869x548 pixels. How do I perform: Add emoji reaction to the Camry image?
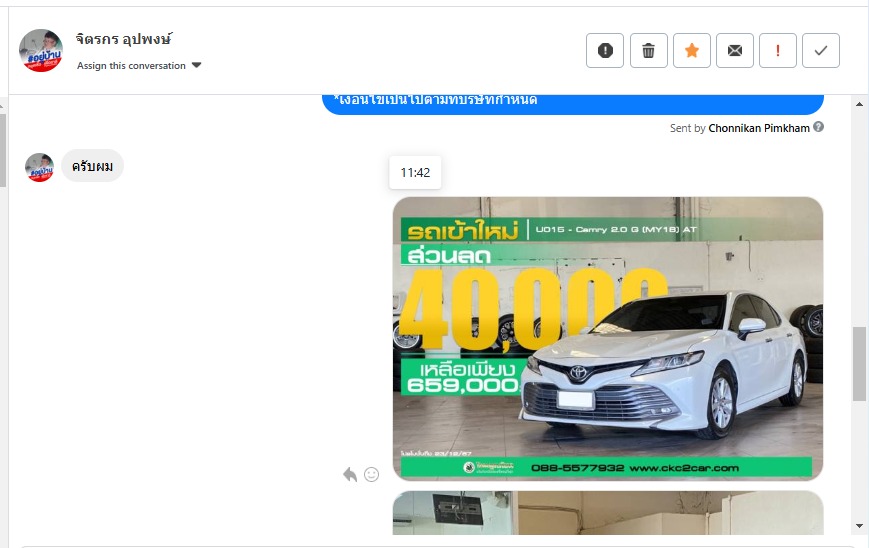[x=371, y=474]
